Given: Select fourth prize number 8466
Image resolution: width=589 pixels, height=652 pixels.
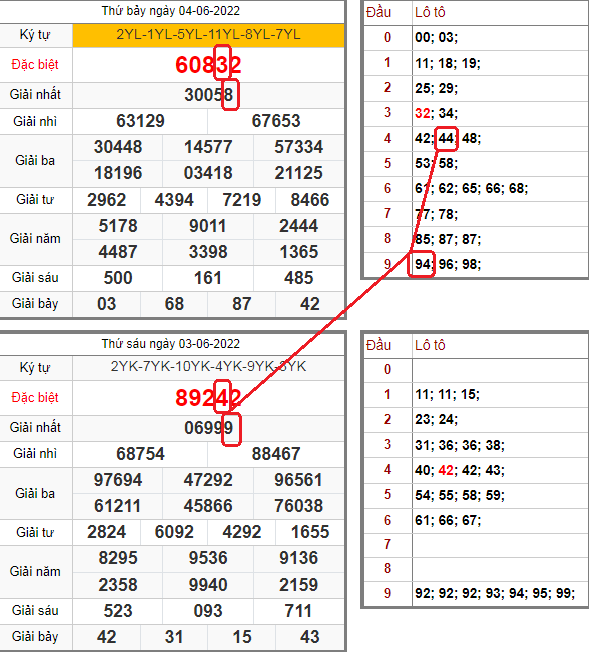Looking at the screenshot, I should [310, 200].
